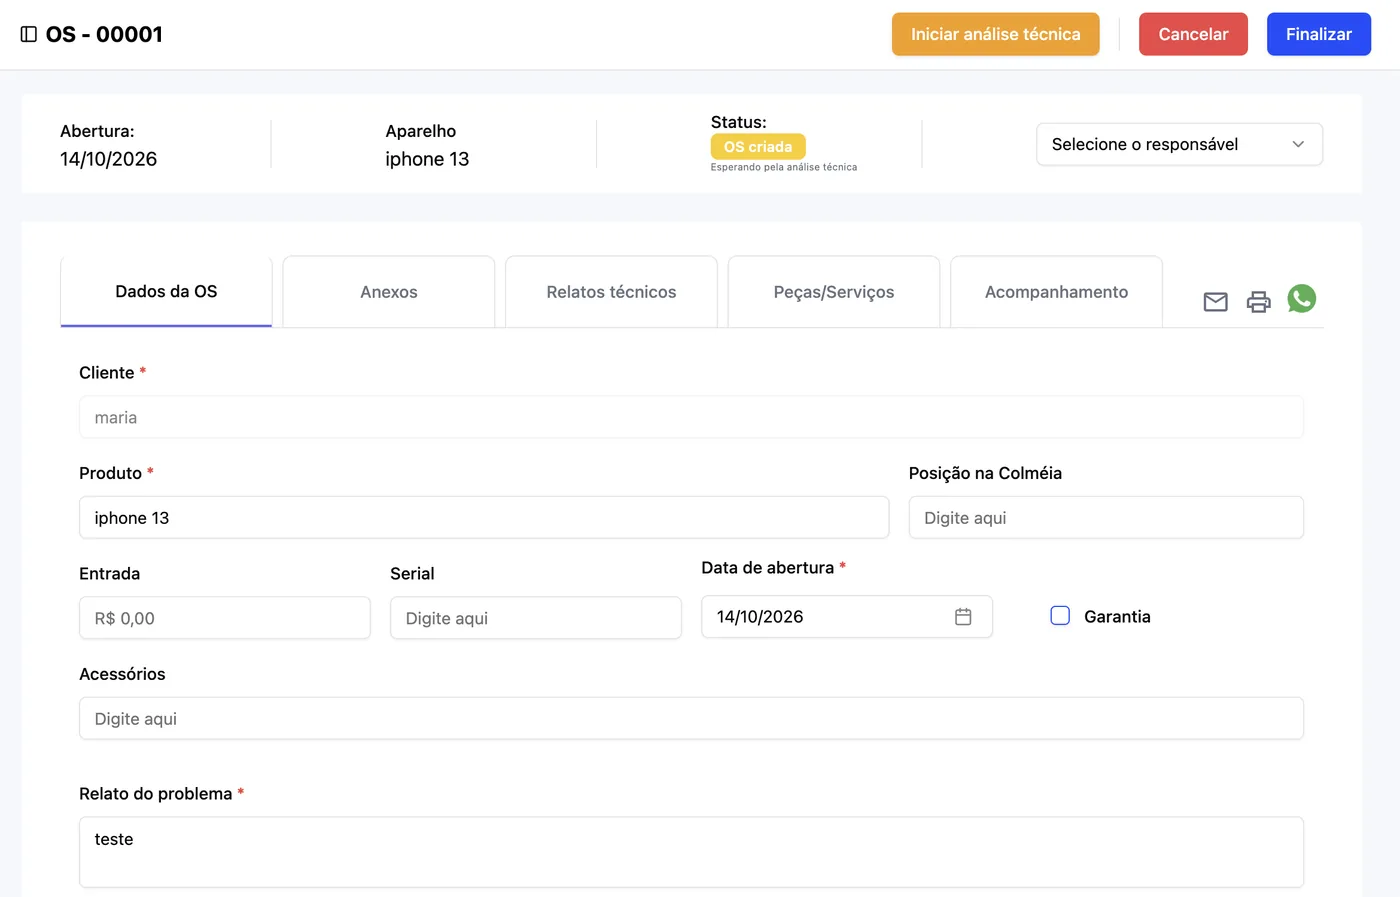1400x897 pixels.
Task: Click the Produto field with iphone 13
Action: click(x=484, y=518)
